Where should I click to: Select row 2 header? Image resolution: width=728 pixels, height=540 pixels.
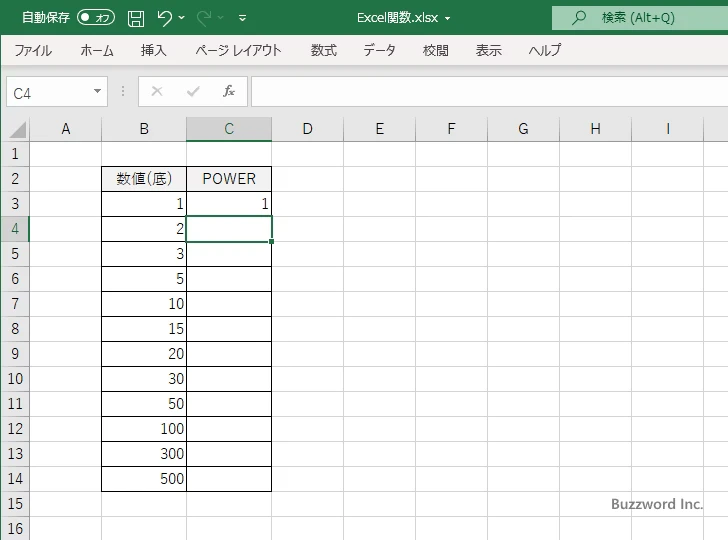click(x=15, y=179)
